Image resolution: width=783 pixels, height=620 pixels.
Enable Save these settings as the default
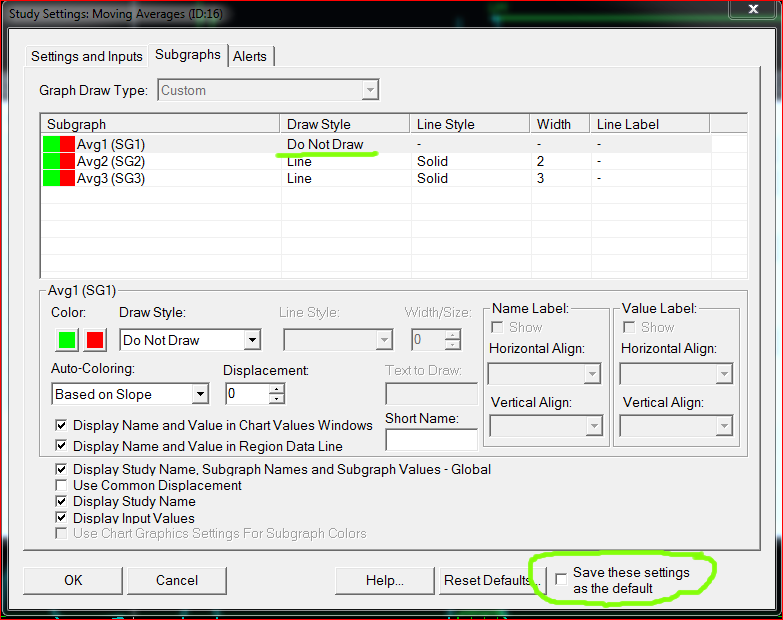[561, 578]
